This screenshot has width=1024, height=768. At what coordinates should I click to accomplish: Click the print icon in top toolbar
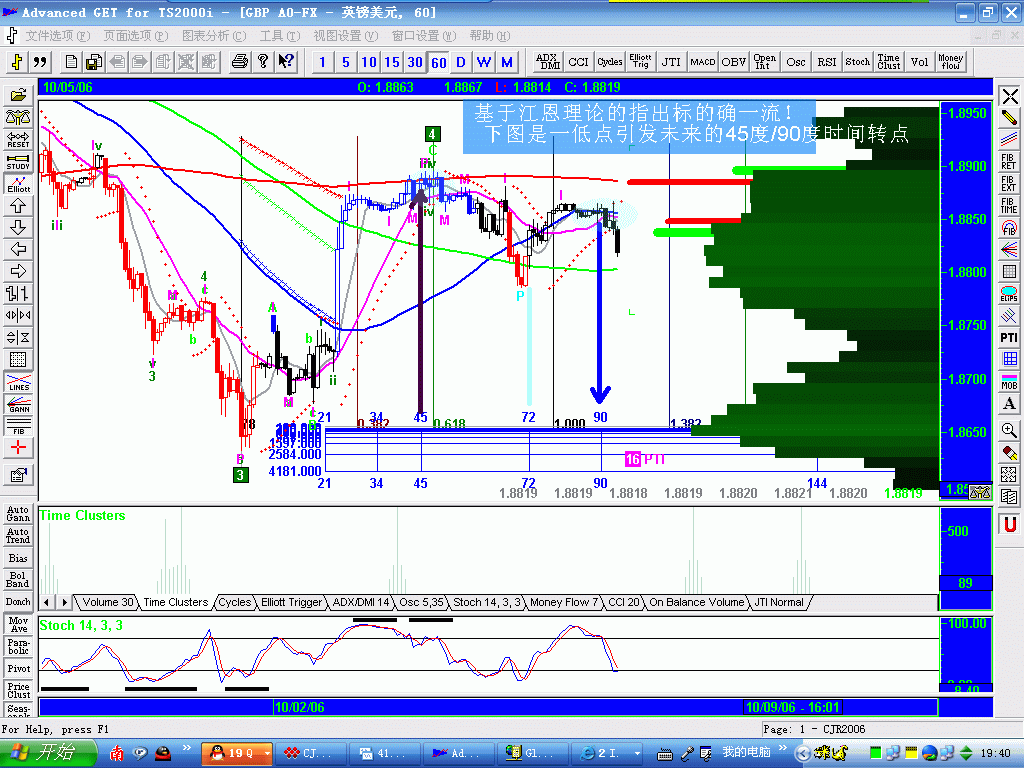(240, 62)
